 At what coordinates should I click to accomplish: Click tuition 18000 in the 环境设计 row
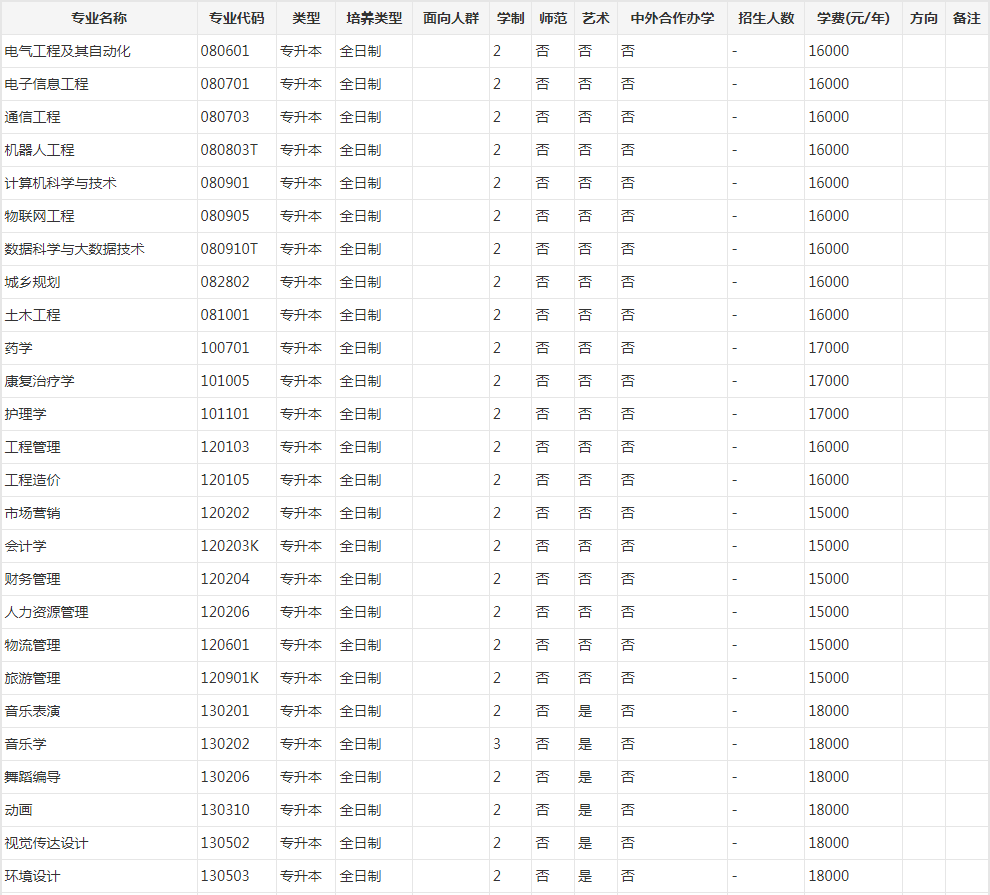click(829, 876)
